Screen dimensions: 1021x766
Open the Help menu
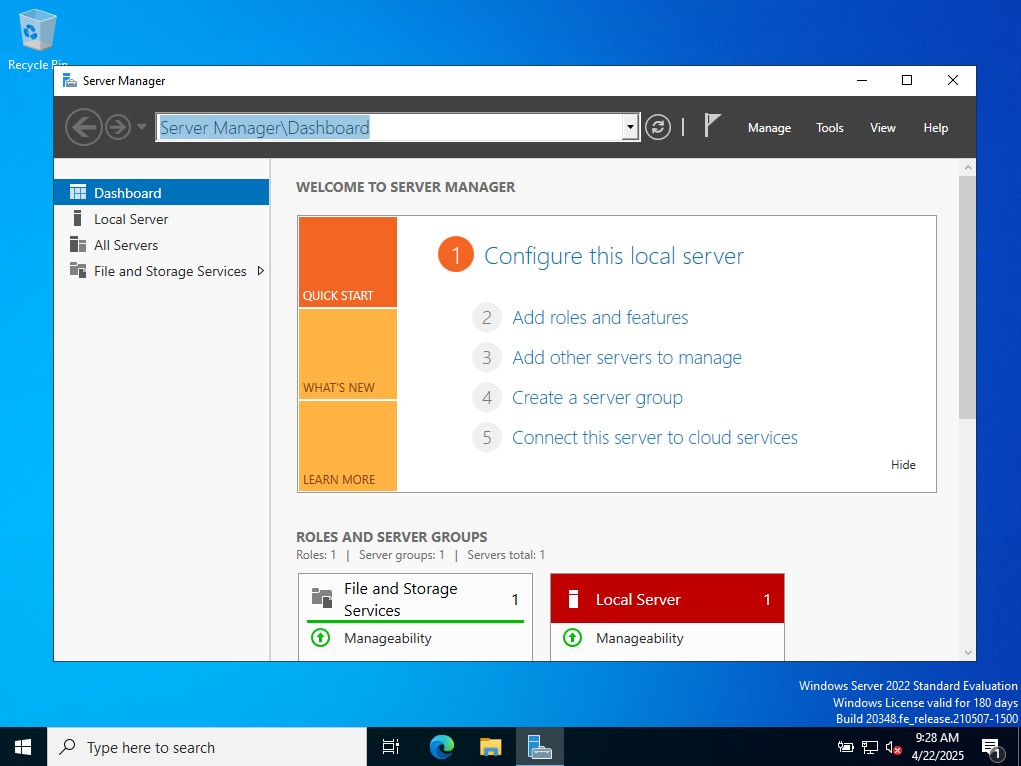click(x=935, y=128)
